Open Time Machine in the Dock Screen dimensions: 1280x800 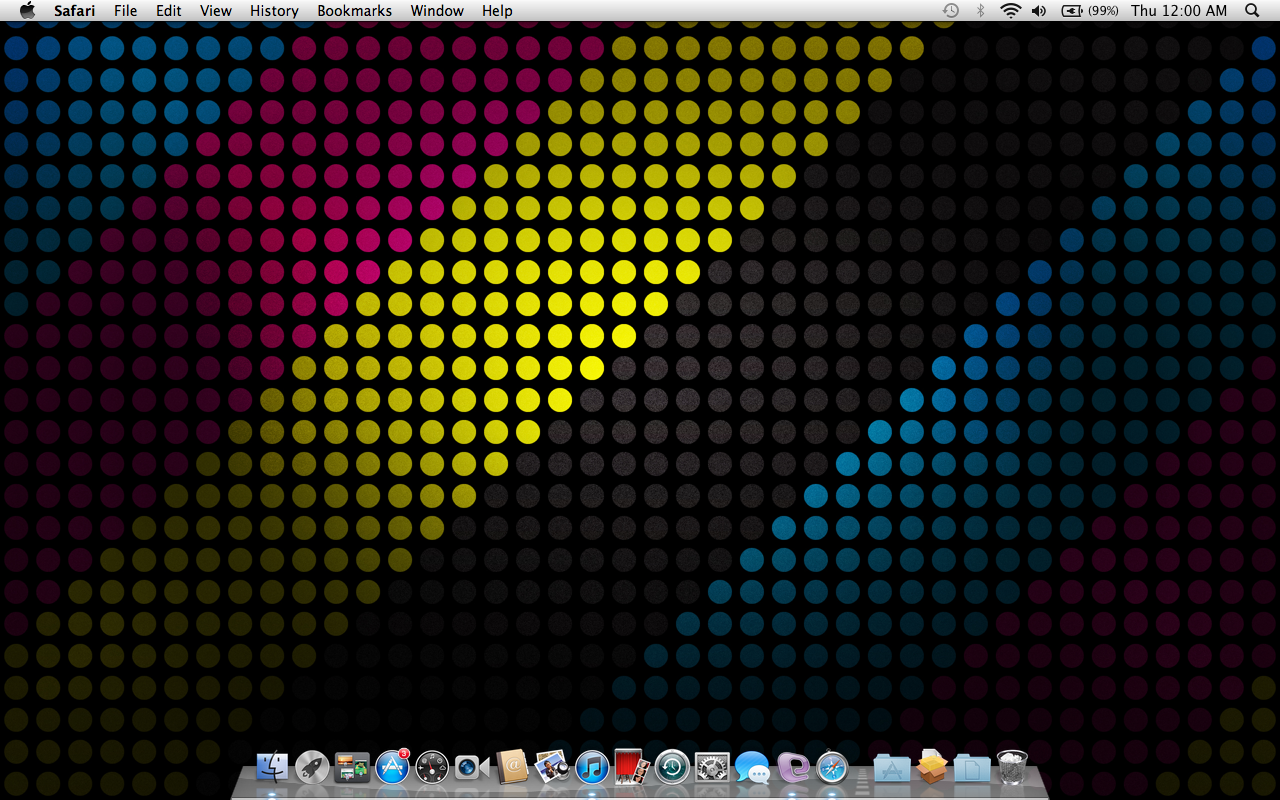click(672, 767)
